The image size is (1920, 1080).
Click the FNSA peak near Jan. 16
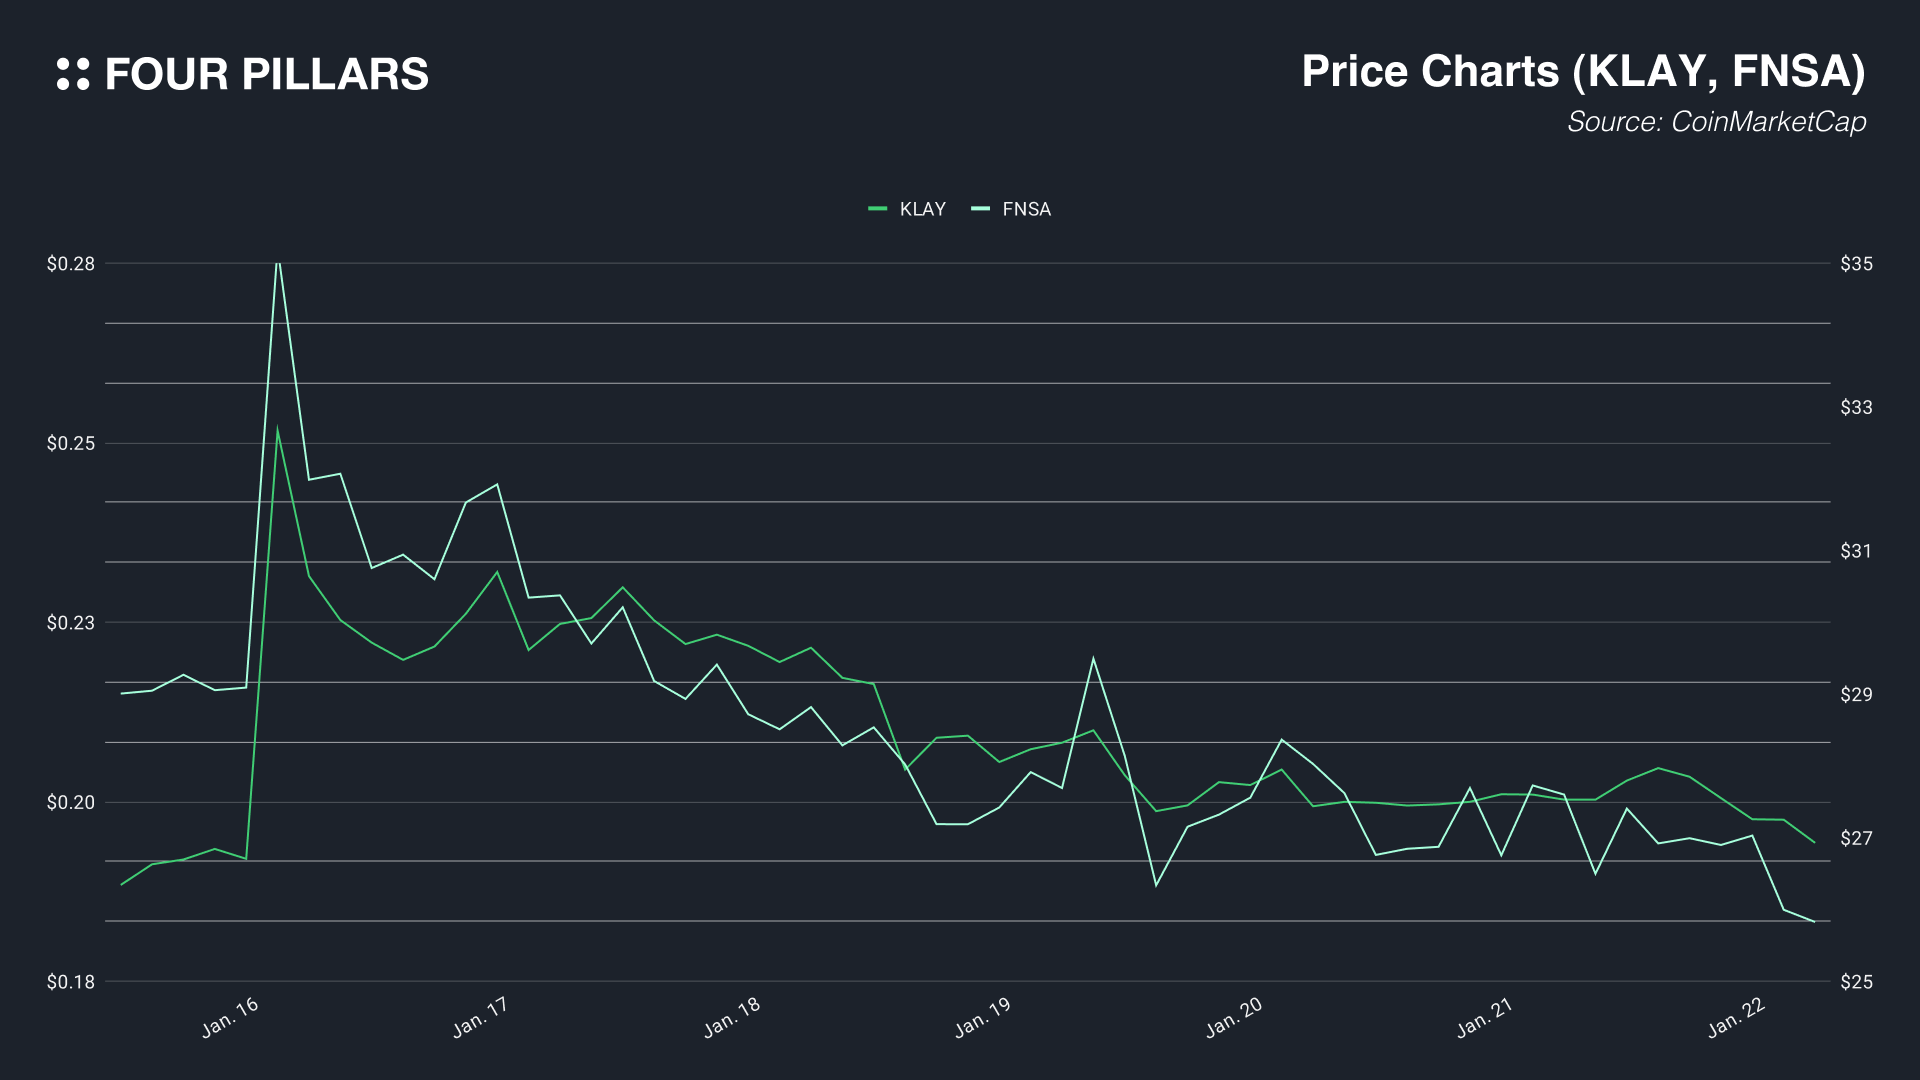coord(278,264)
